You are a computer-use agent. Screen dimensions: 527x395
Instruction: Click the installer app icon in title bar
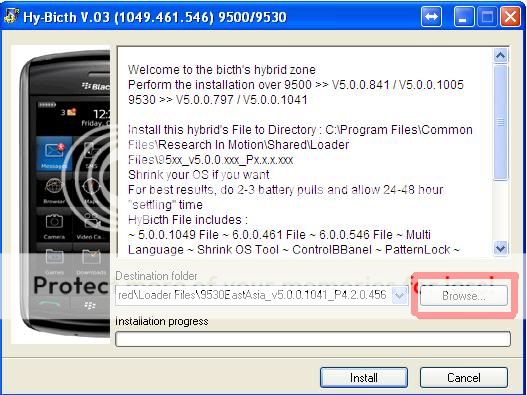11,16
